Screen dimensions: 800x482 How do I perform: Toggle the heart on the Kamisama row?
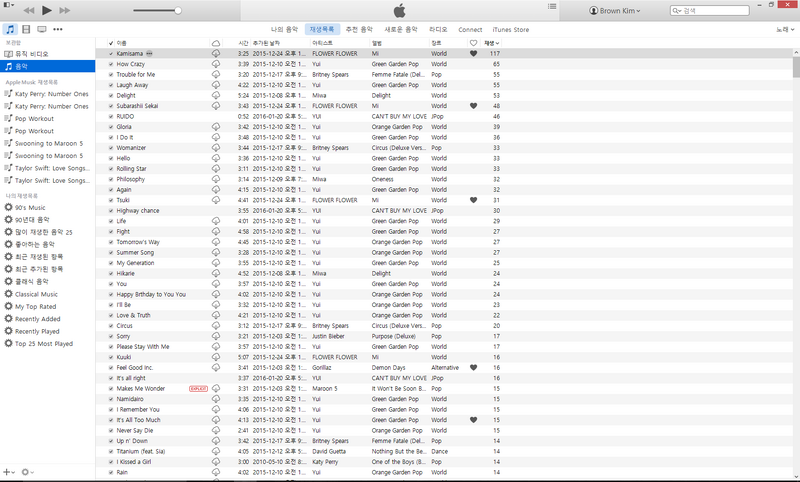coord(473,54)
